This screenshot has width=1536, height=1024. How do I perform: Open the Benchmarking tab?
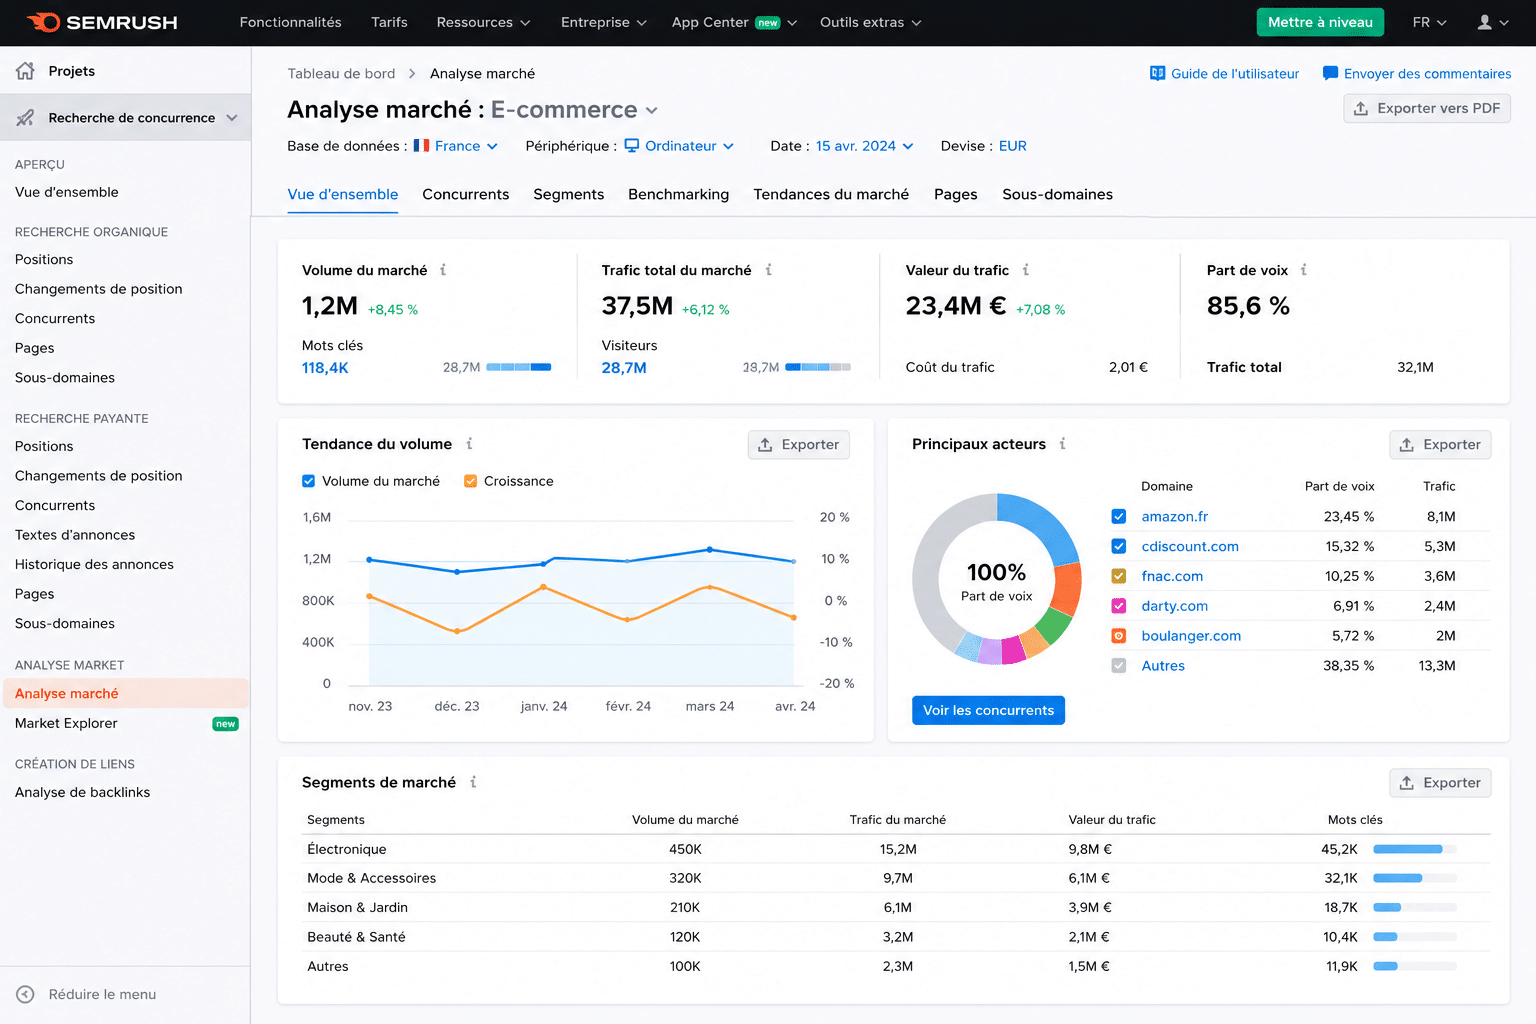(679, 194)
